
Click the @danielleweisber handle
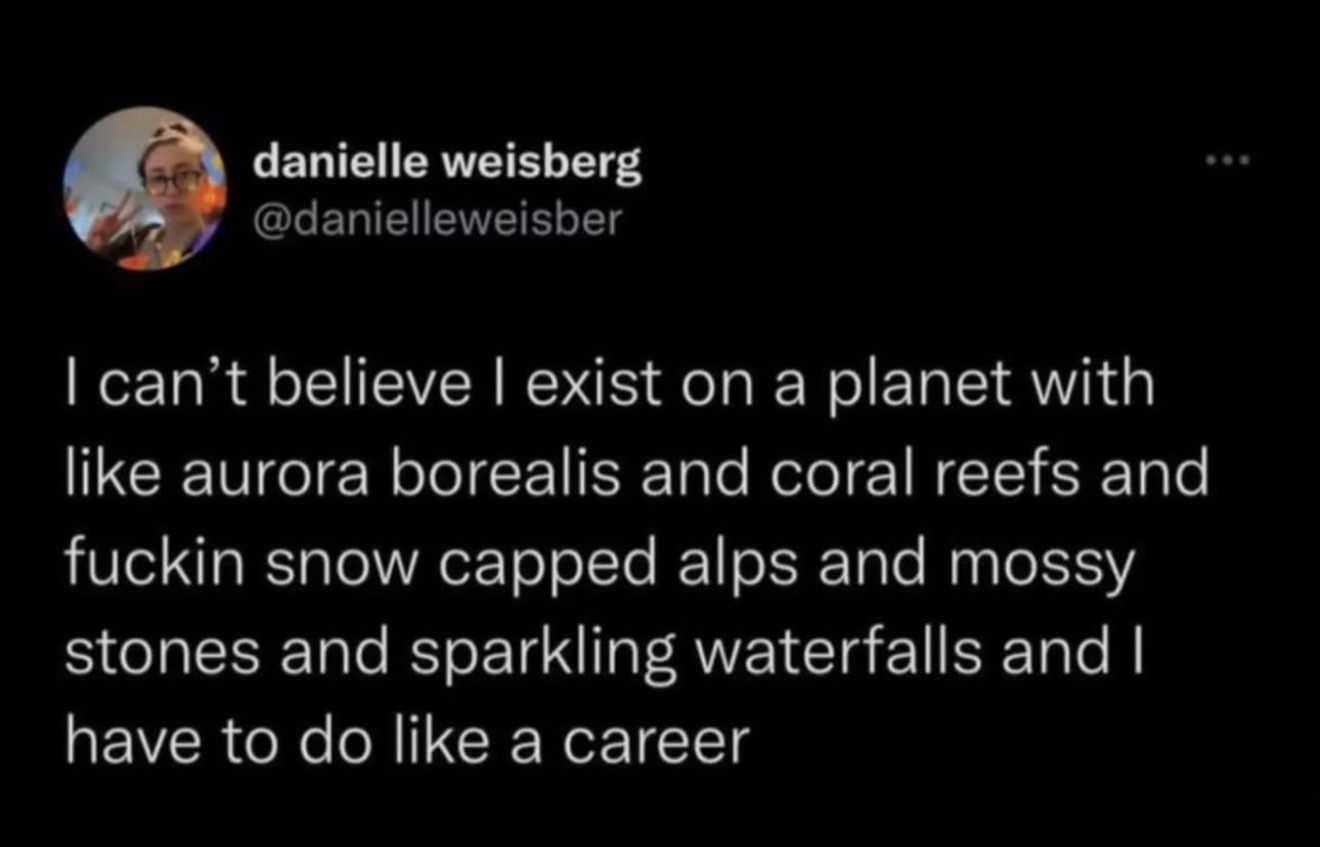click(x=437, y=219)
